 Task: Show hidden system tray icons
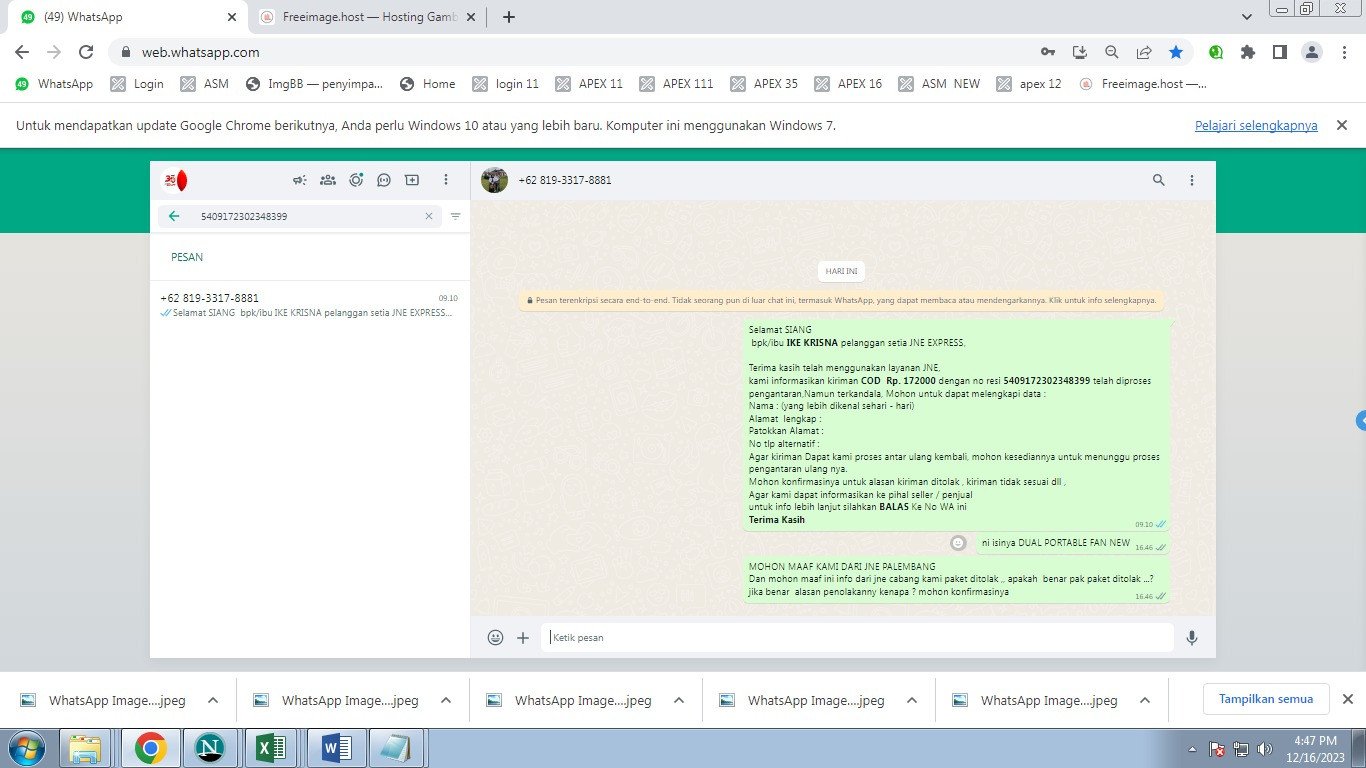click(x=1192, y=748)
